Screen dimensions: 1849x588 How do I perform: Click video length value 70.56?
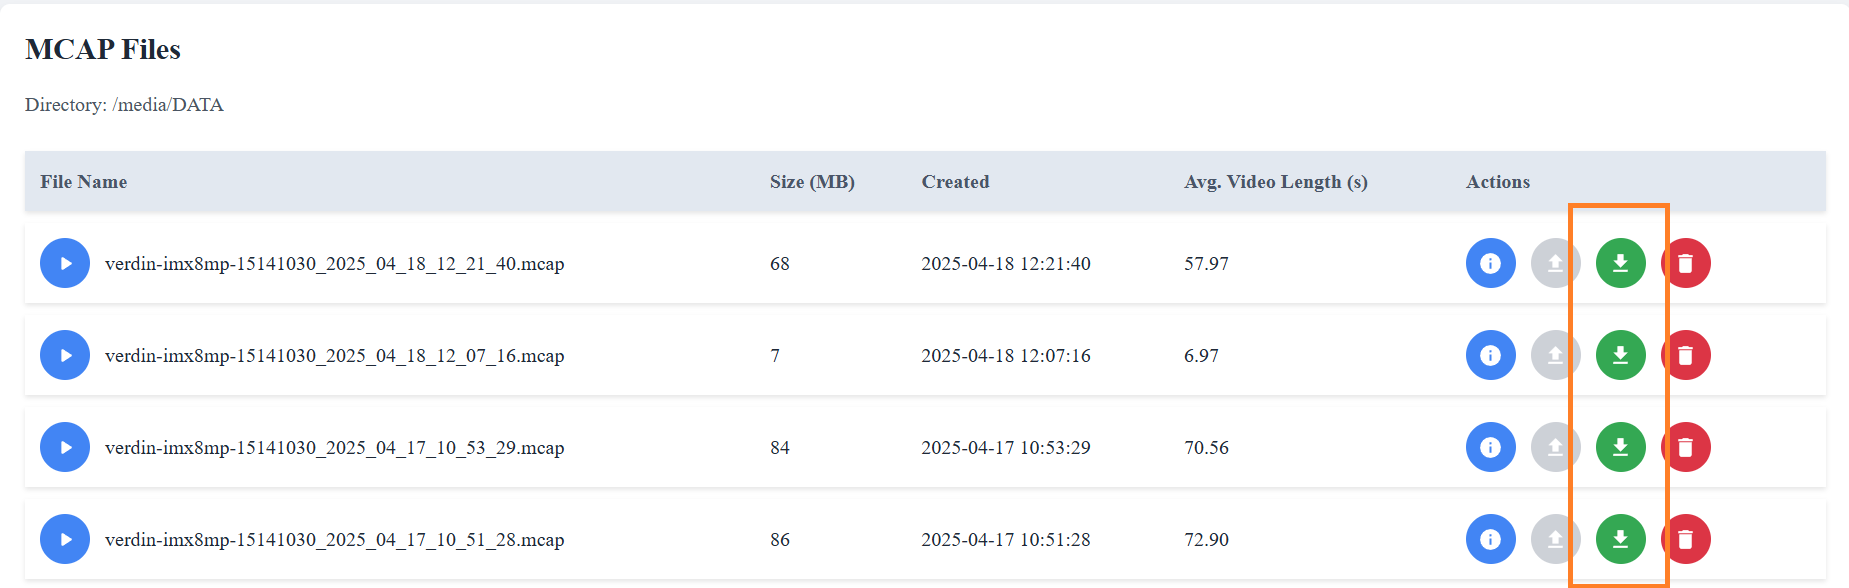(x=1206, y=448)
